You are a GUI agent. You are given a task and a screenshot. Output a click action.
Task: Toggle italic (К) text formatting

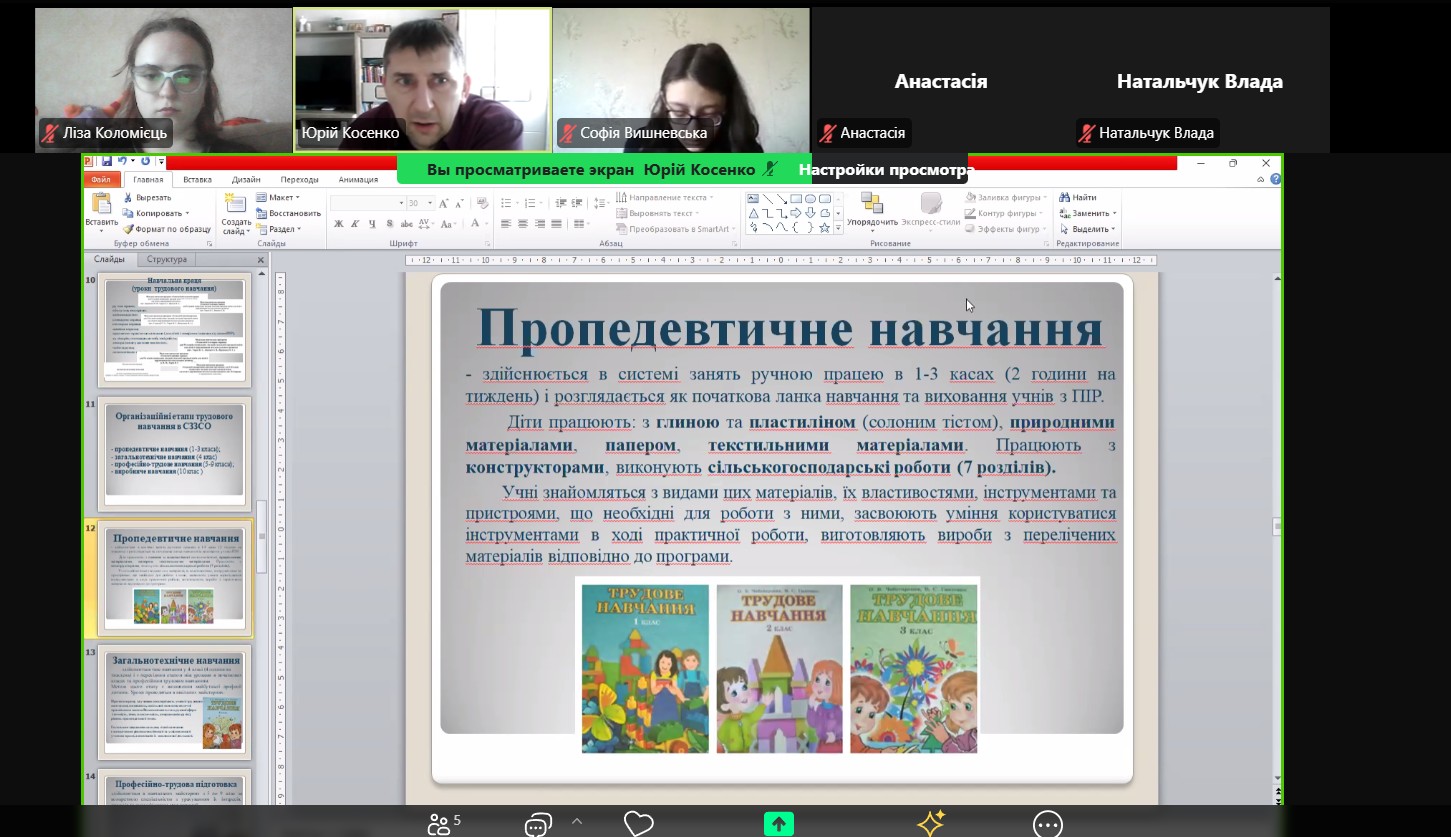tap(355, 224)
